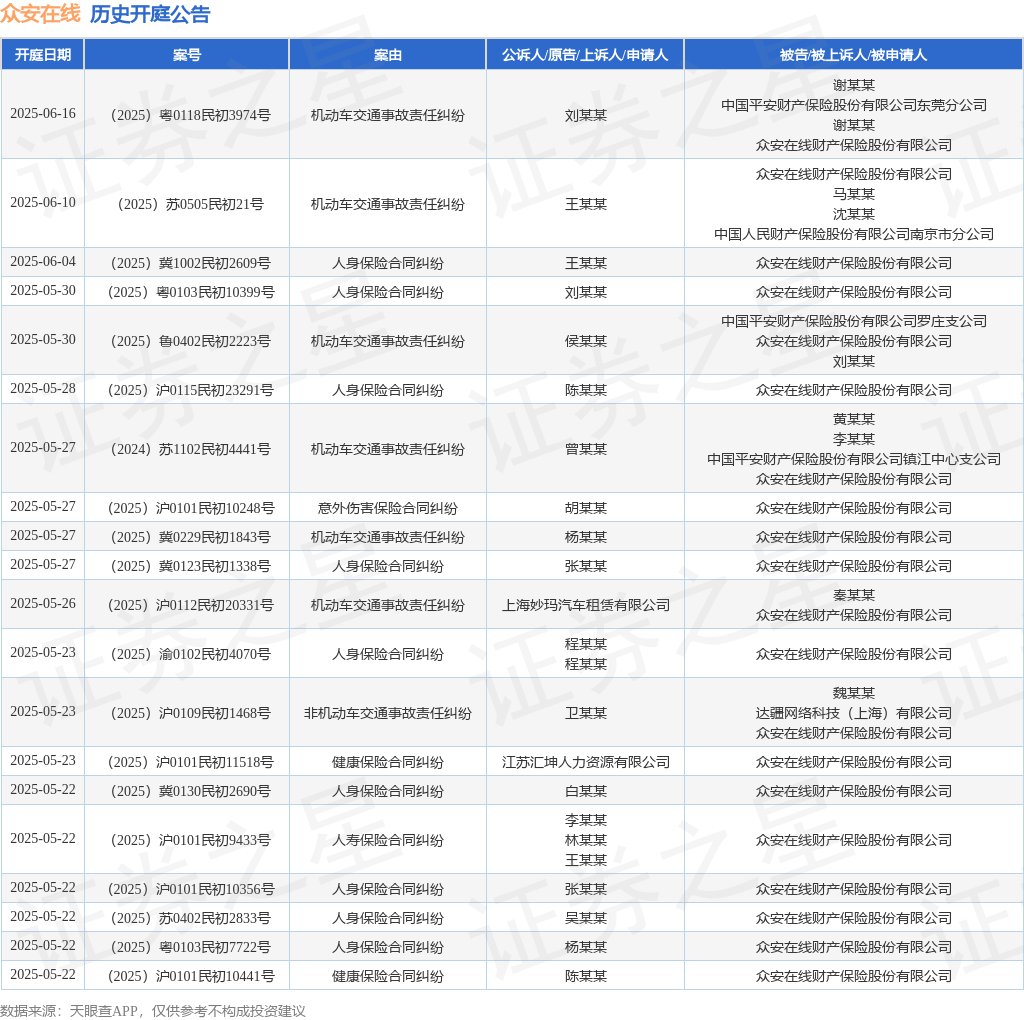Click defendant 沈某某

[854, 214]
